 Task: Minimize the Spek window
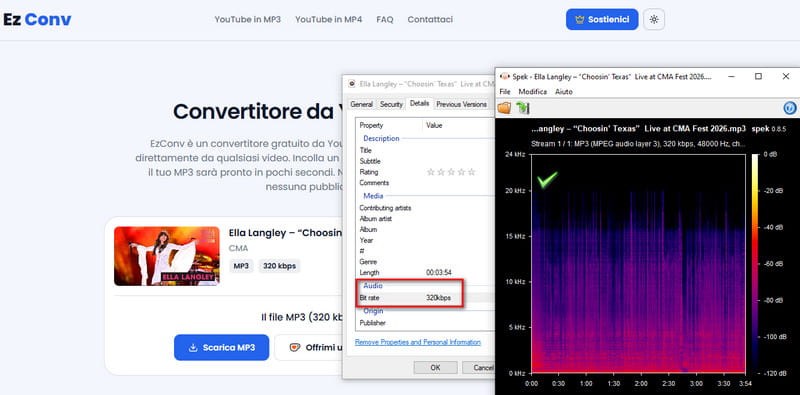732,77
